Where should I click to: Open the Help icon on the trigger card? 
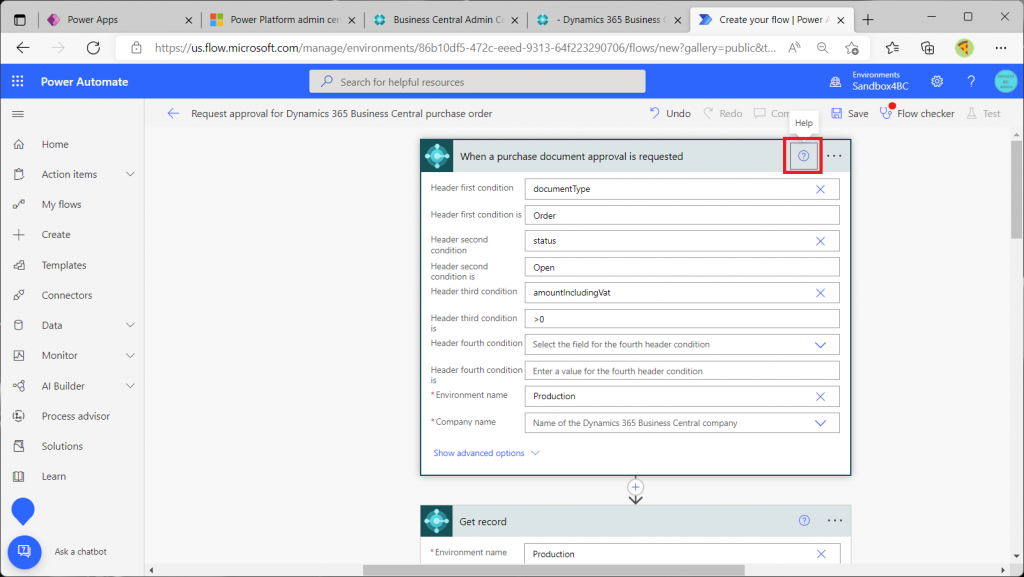(803, 156)
